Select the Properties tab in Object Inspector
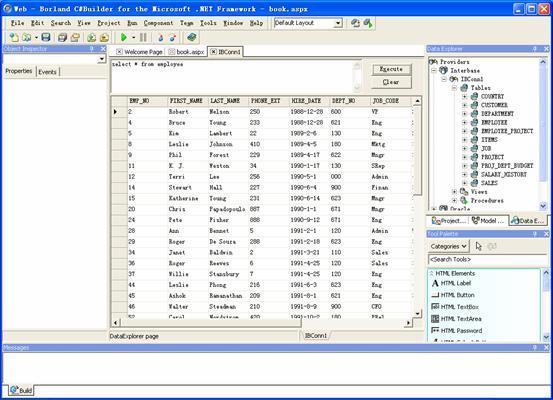 coord(19,71)
